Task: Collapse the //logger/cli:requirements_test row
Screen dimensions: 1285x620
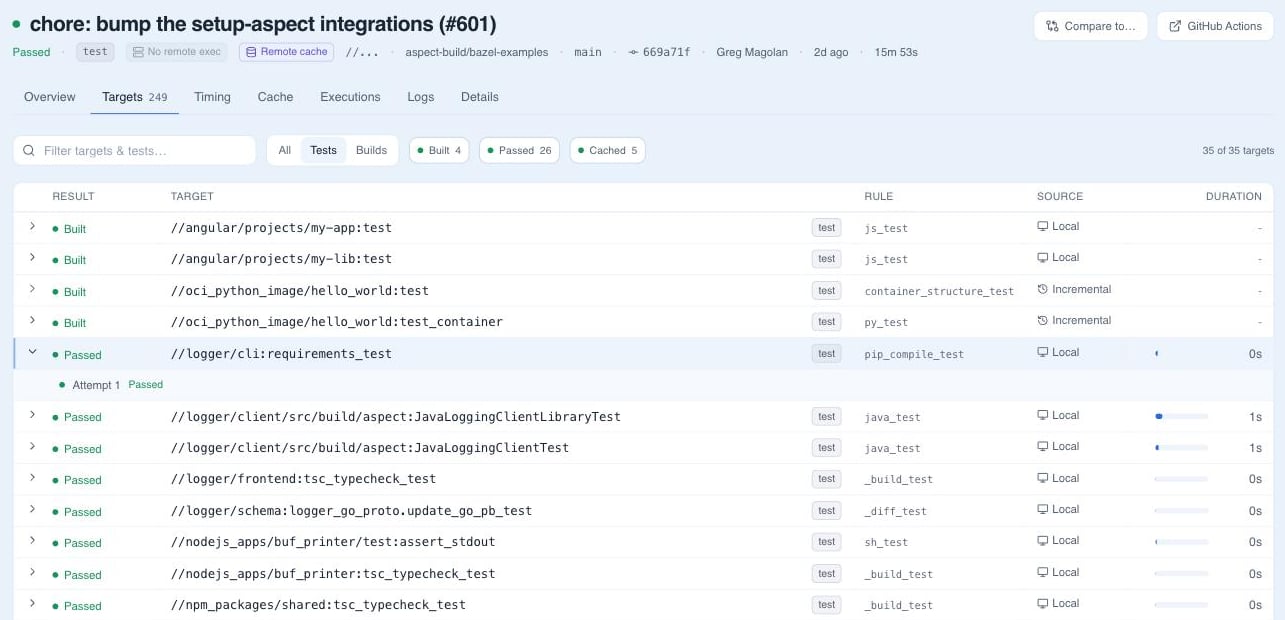Action: tap(32, 353)
